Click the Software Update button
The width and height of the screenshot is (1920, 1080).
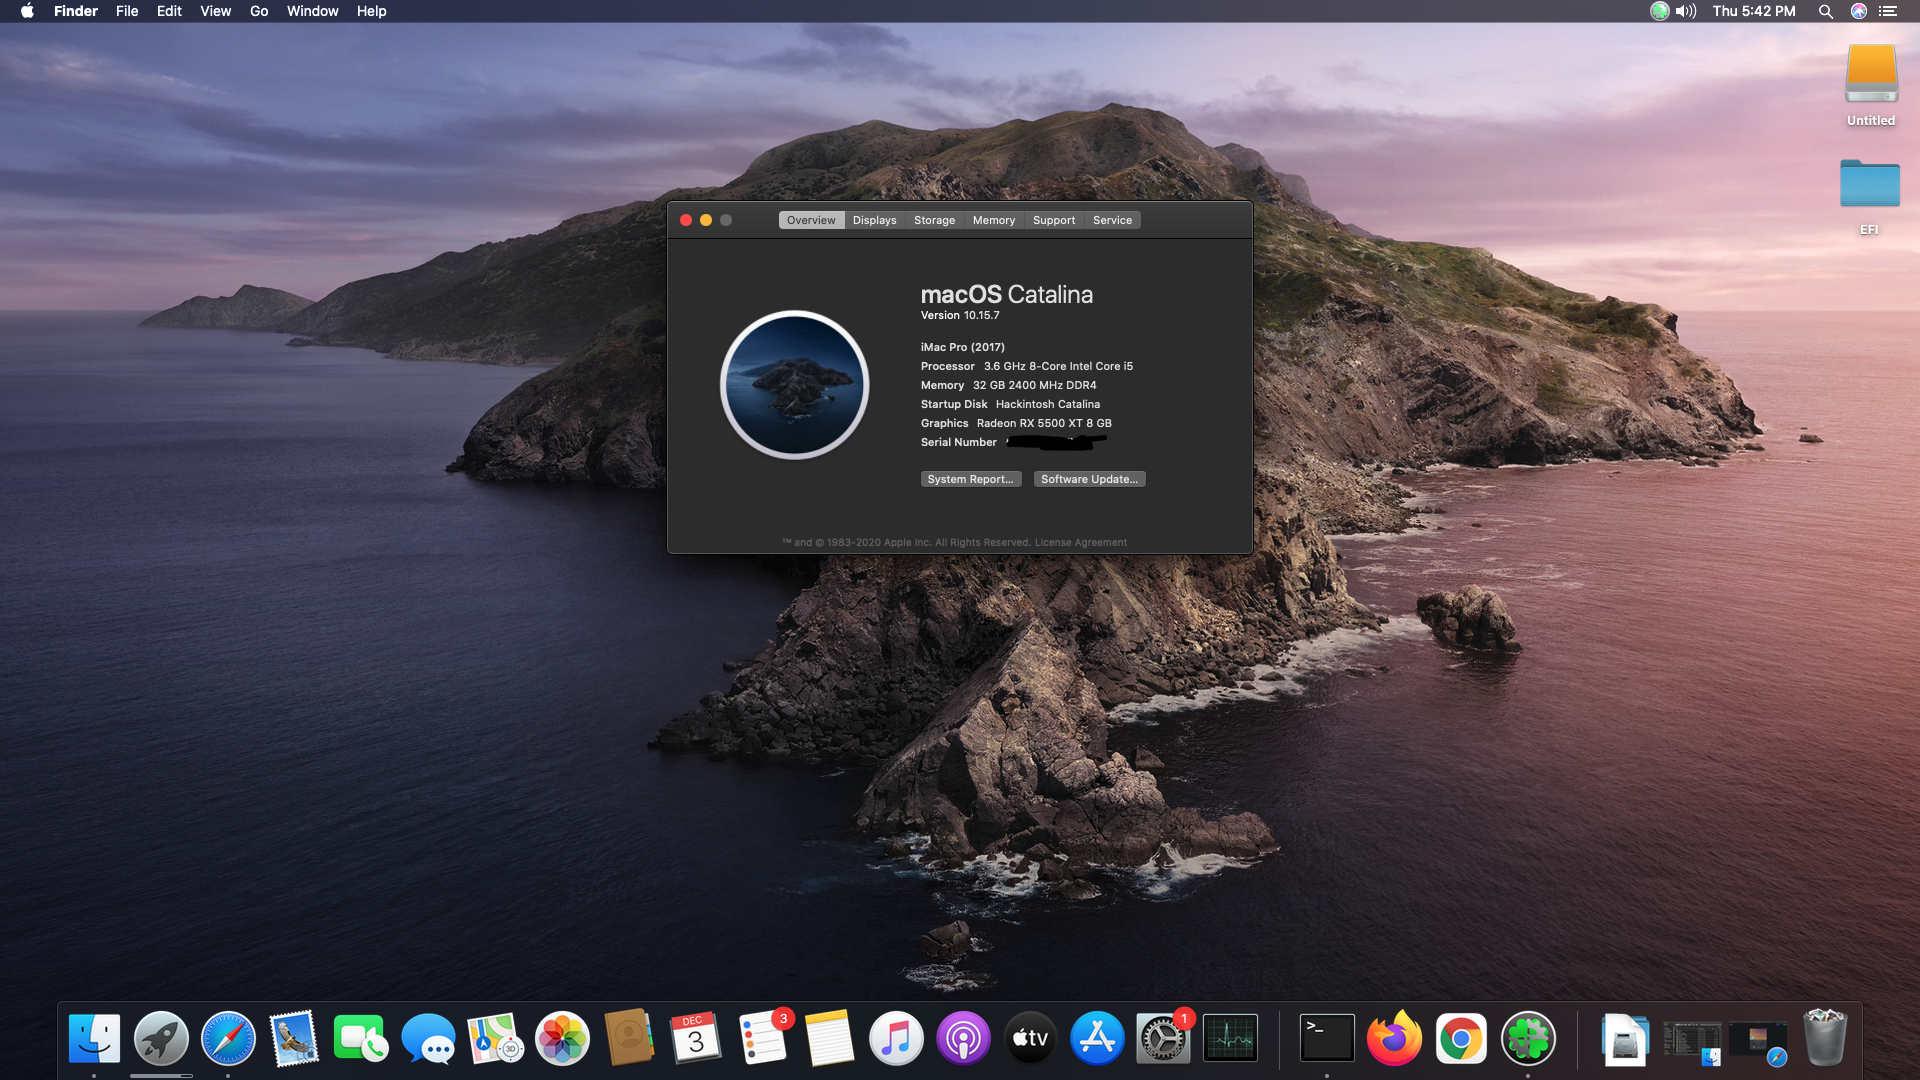pyautogui.click(x=1089, y=479)
